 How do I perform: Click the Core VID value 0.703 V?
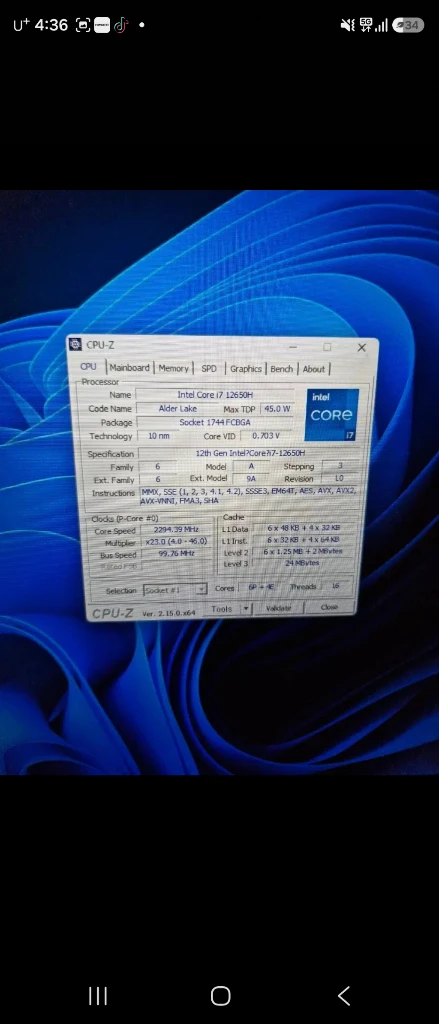tap(267, 436)
